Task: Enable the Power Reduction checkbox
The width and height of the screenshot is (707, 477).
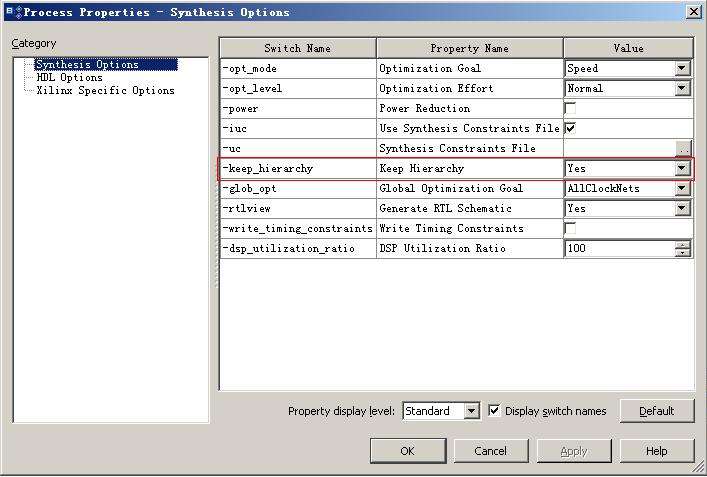Action: pyautogui.click(x=570, y=108)
